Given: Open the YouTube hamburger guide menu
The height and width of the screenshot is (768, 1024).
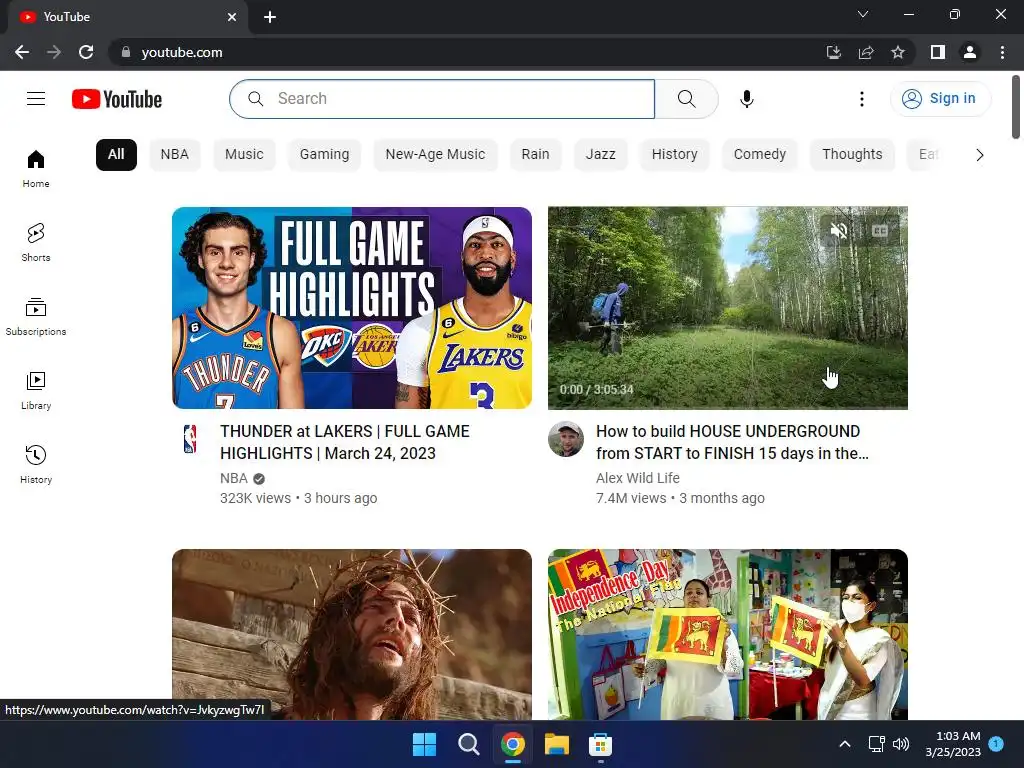Looking at the screenshot, I should [36, 99].
